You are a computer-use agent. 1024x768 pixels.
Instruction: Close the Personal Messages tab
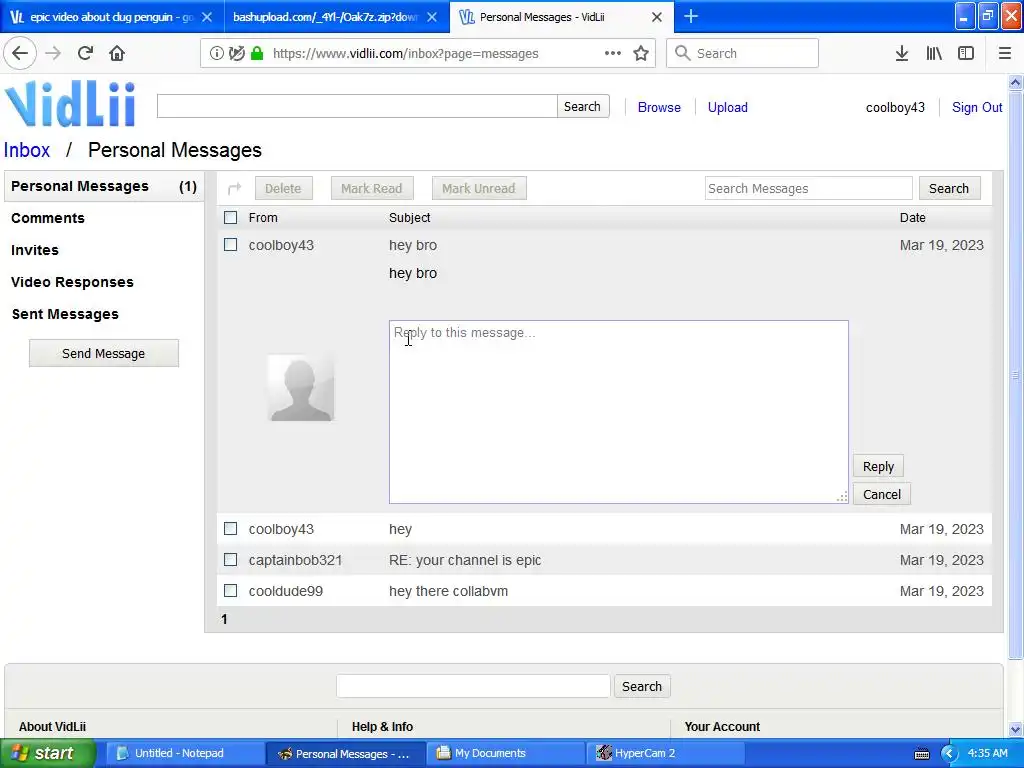[657, 17]
